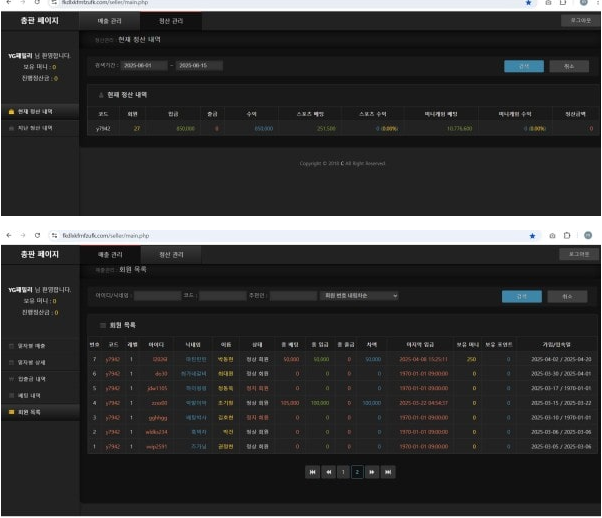Switch to 매출 관리 tab on settlement page

(x=110, y=20)
